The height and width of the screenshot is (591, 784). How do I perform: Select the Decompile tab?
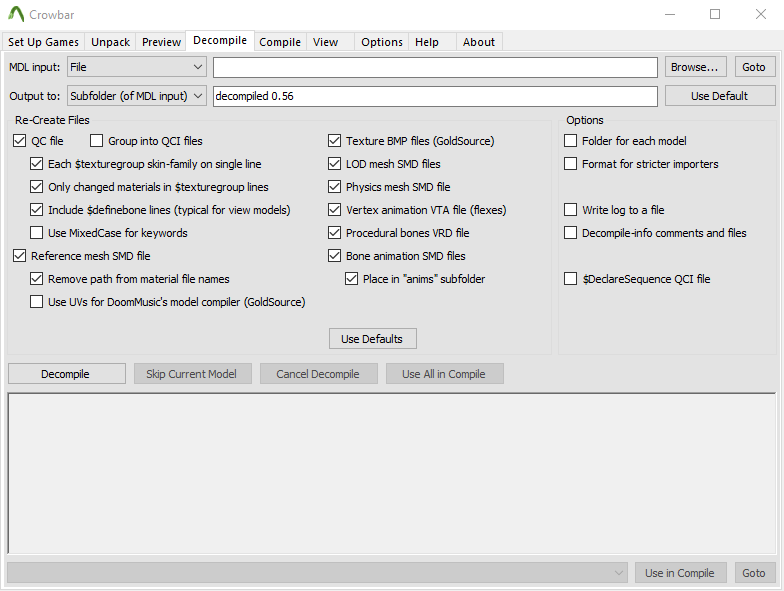220,40
